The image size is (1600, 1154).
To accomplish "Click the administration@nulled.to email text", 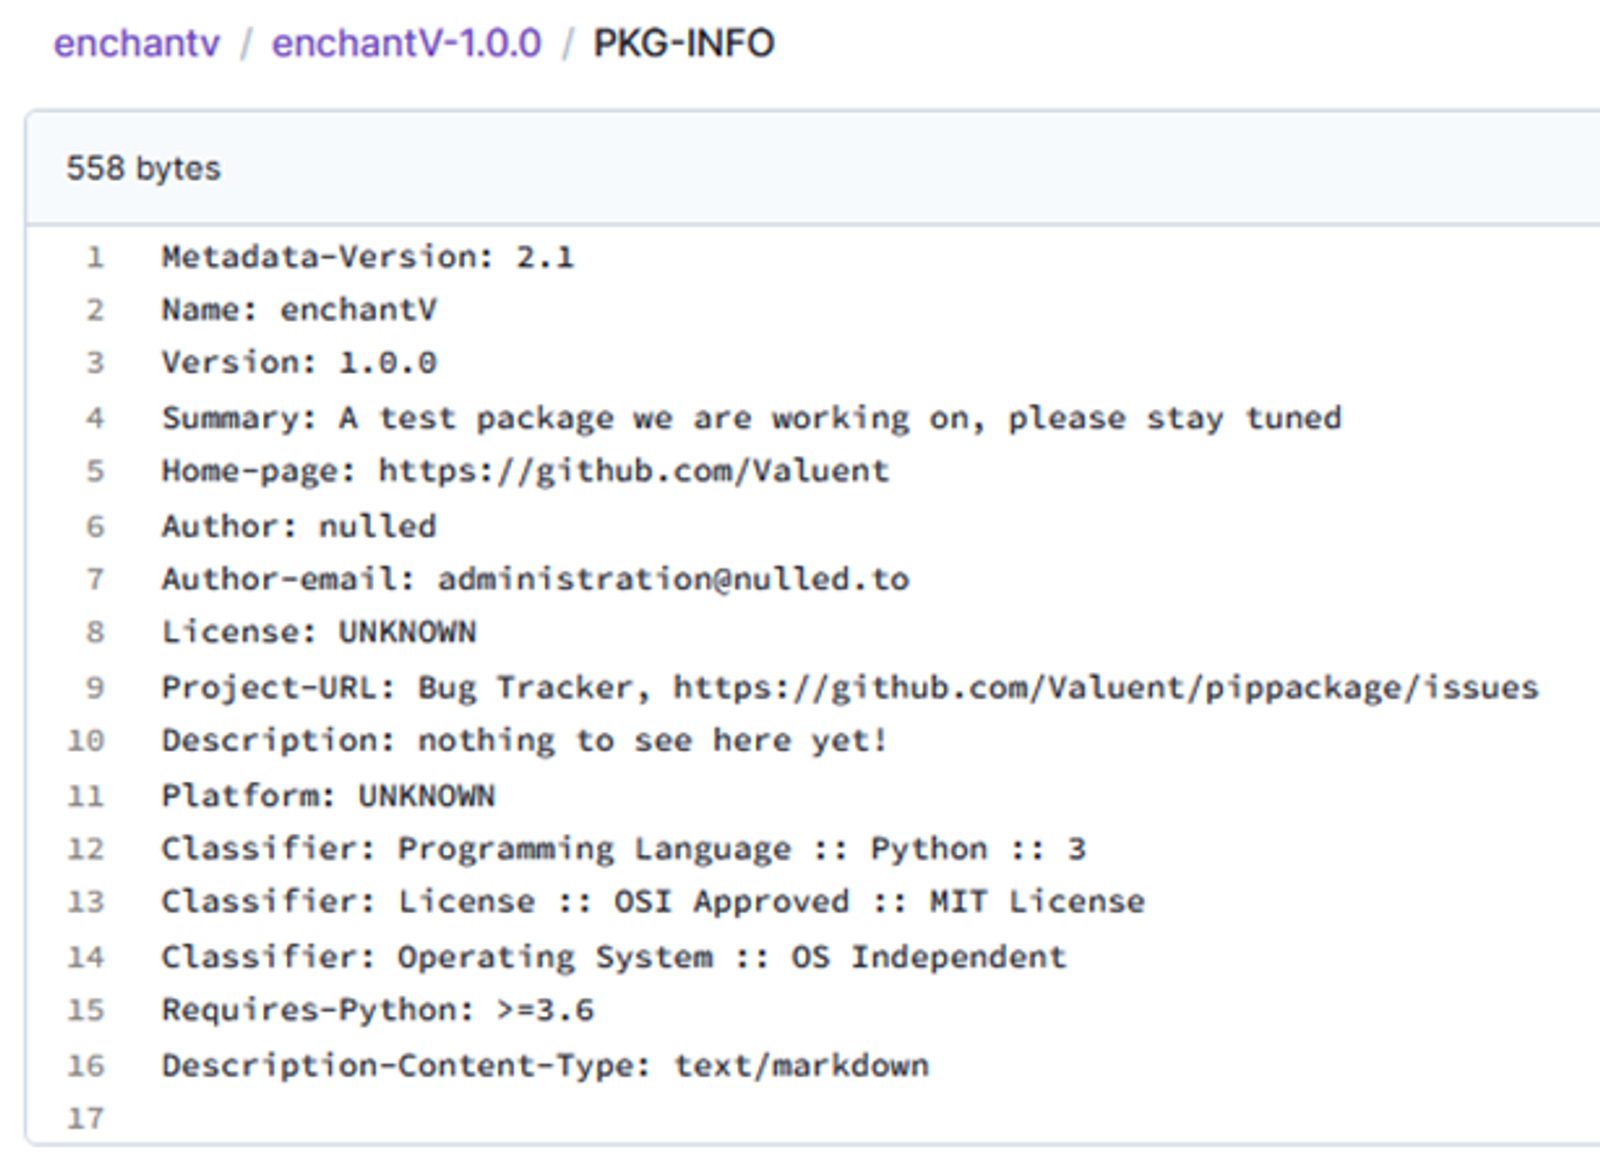I will pos(673,579).
